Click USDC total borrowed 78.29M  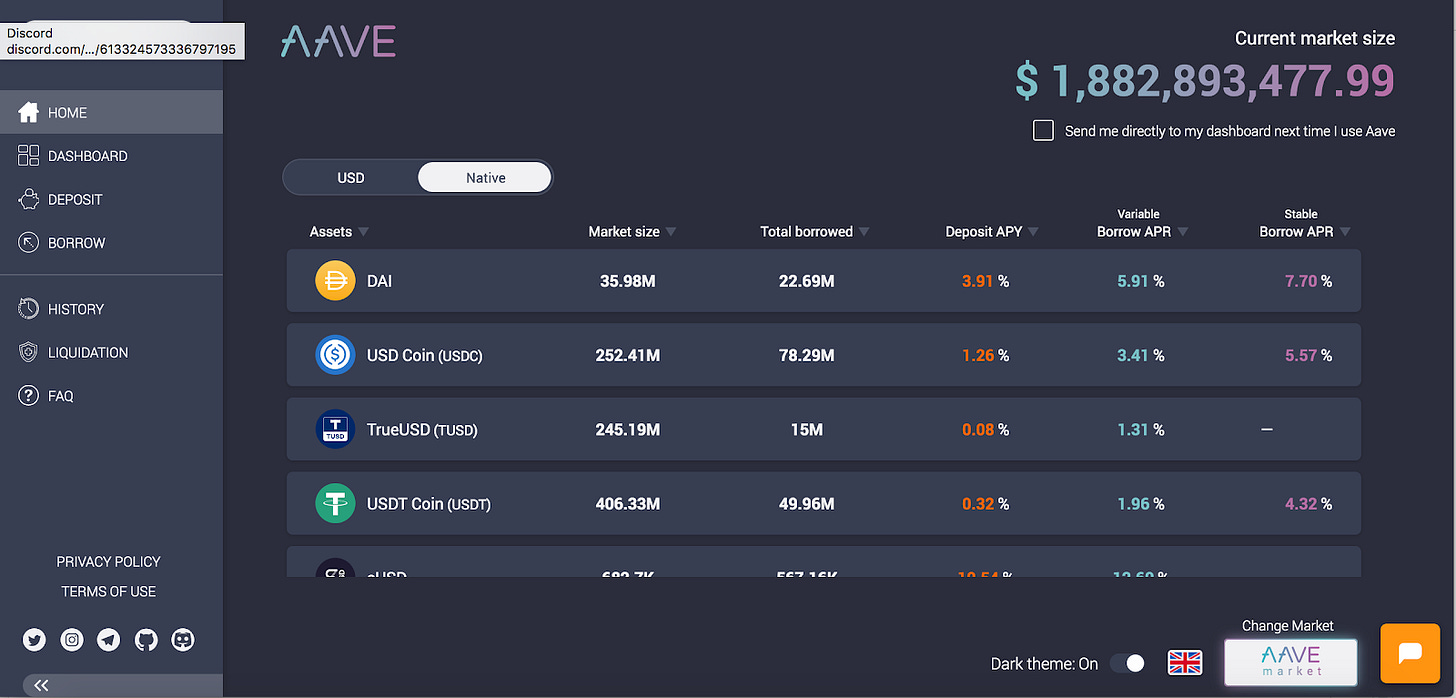pyautogui.click(x=806, y=355)
